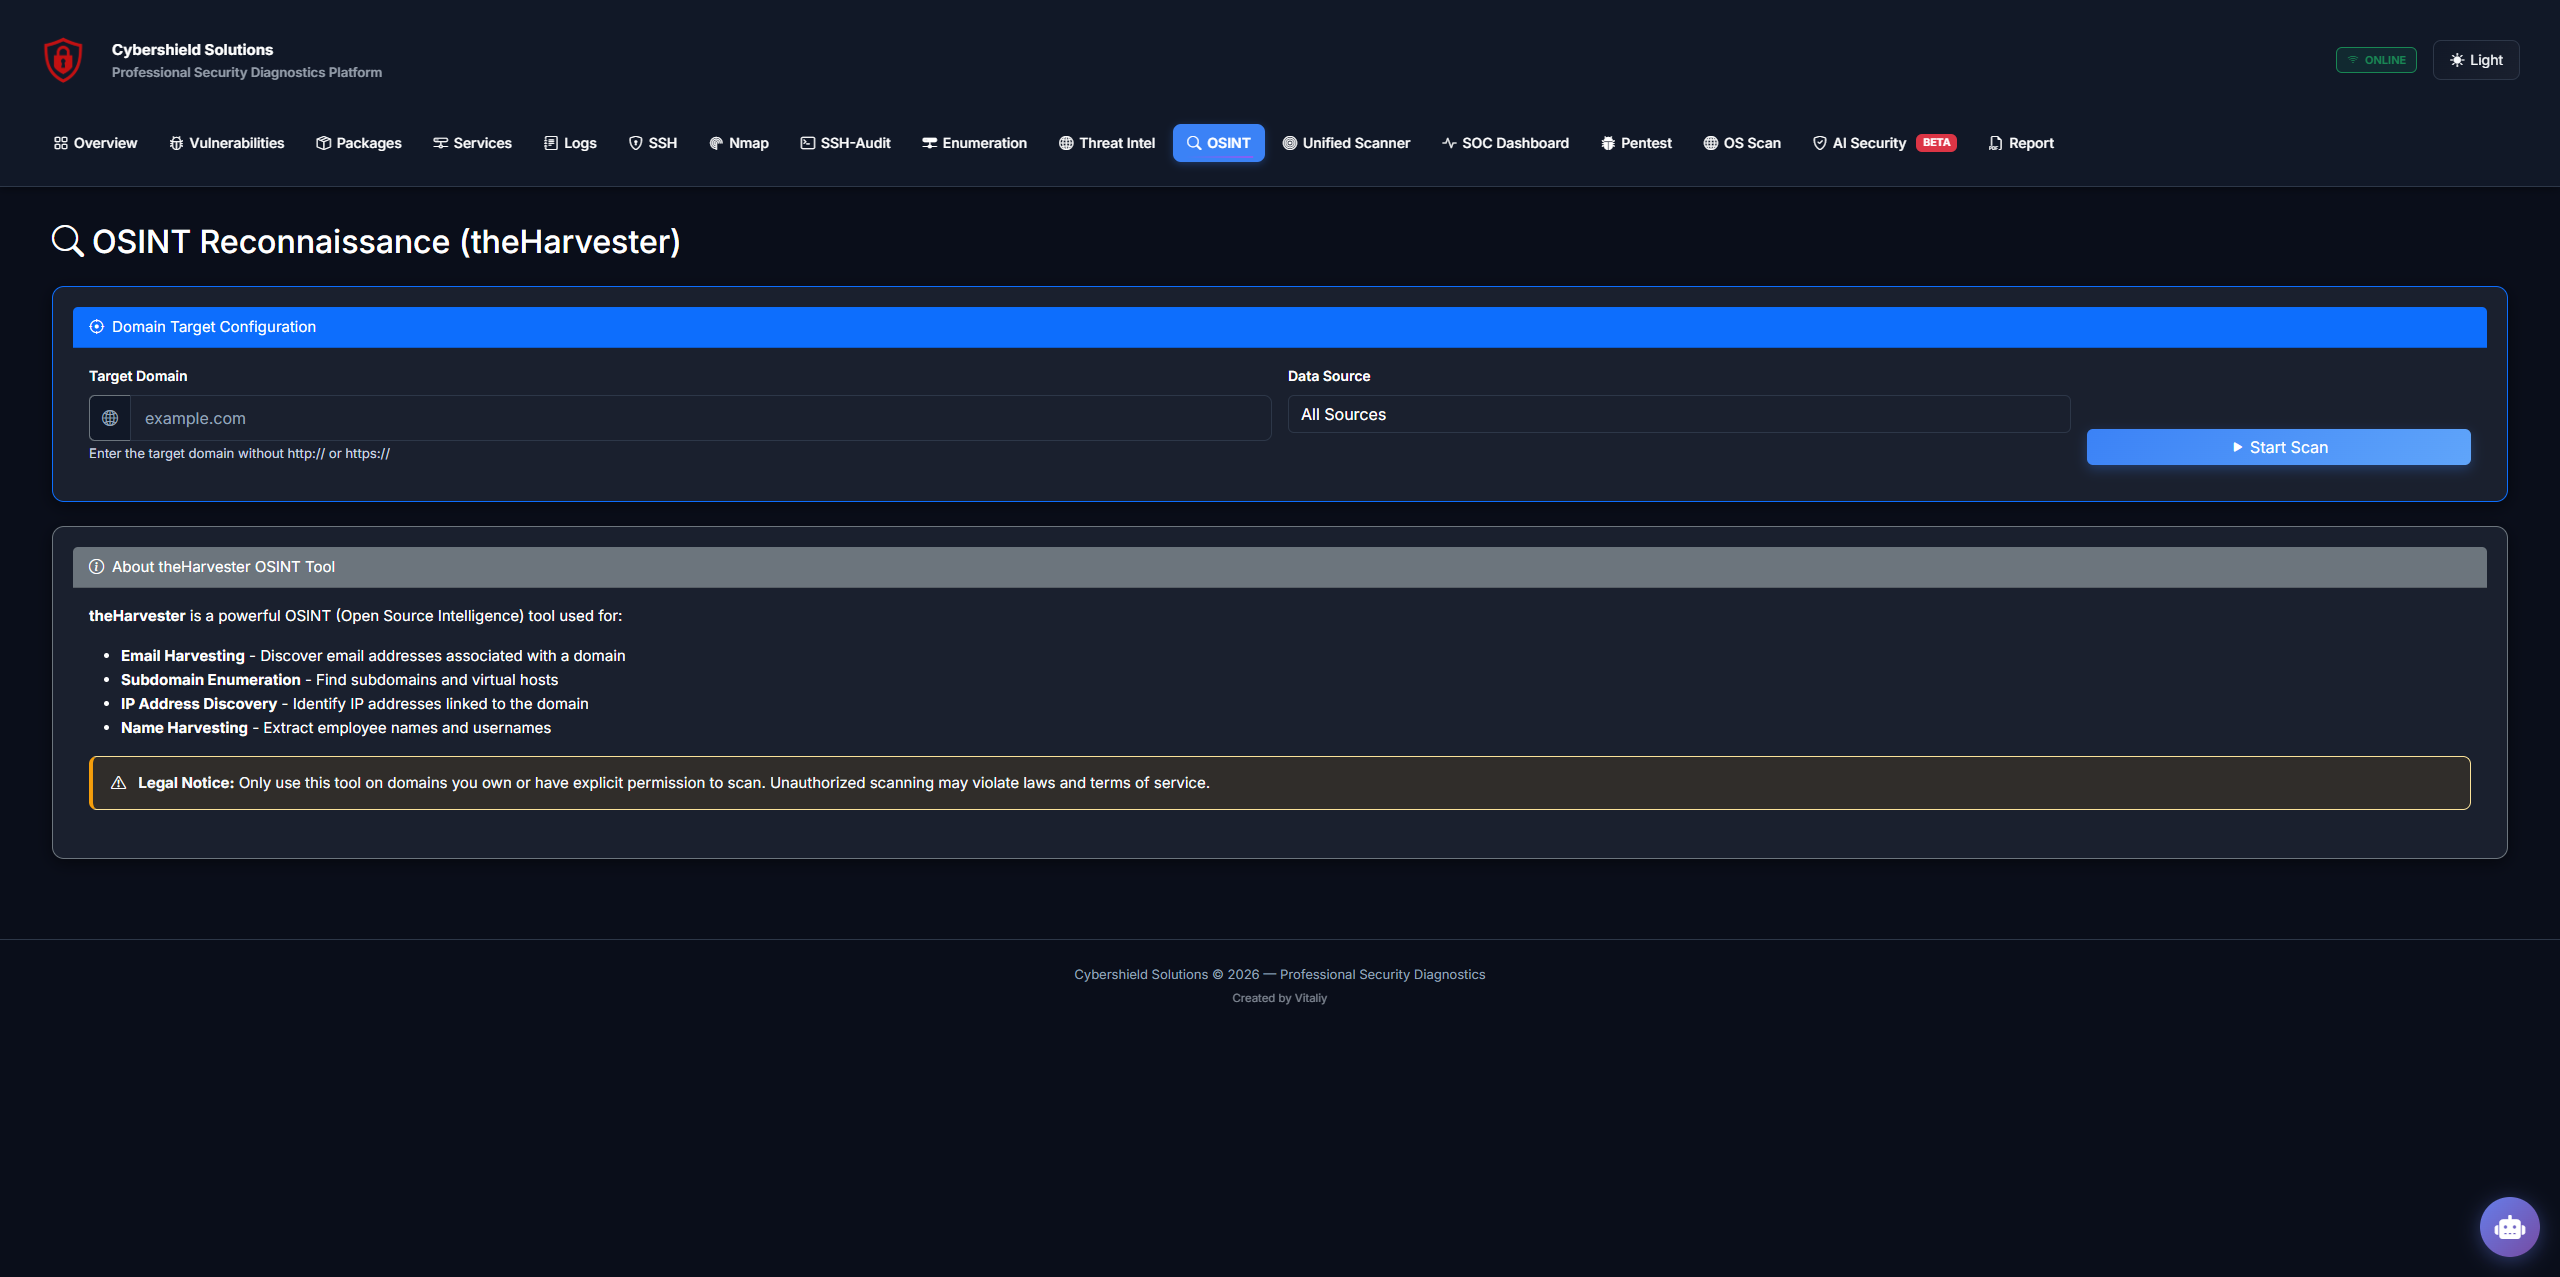Viewport: 2560px width, 1277px height.
Task: Click the Domain Target Configuration header
Action: point(1279,327)
